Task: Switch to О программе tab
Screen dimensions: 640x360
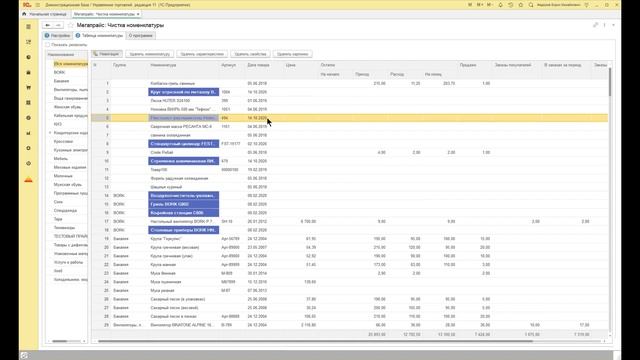Action: point(141,36)
